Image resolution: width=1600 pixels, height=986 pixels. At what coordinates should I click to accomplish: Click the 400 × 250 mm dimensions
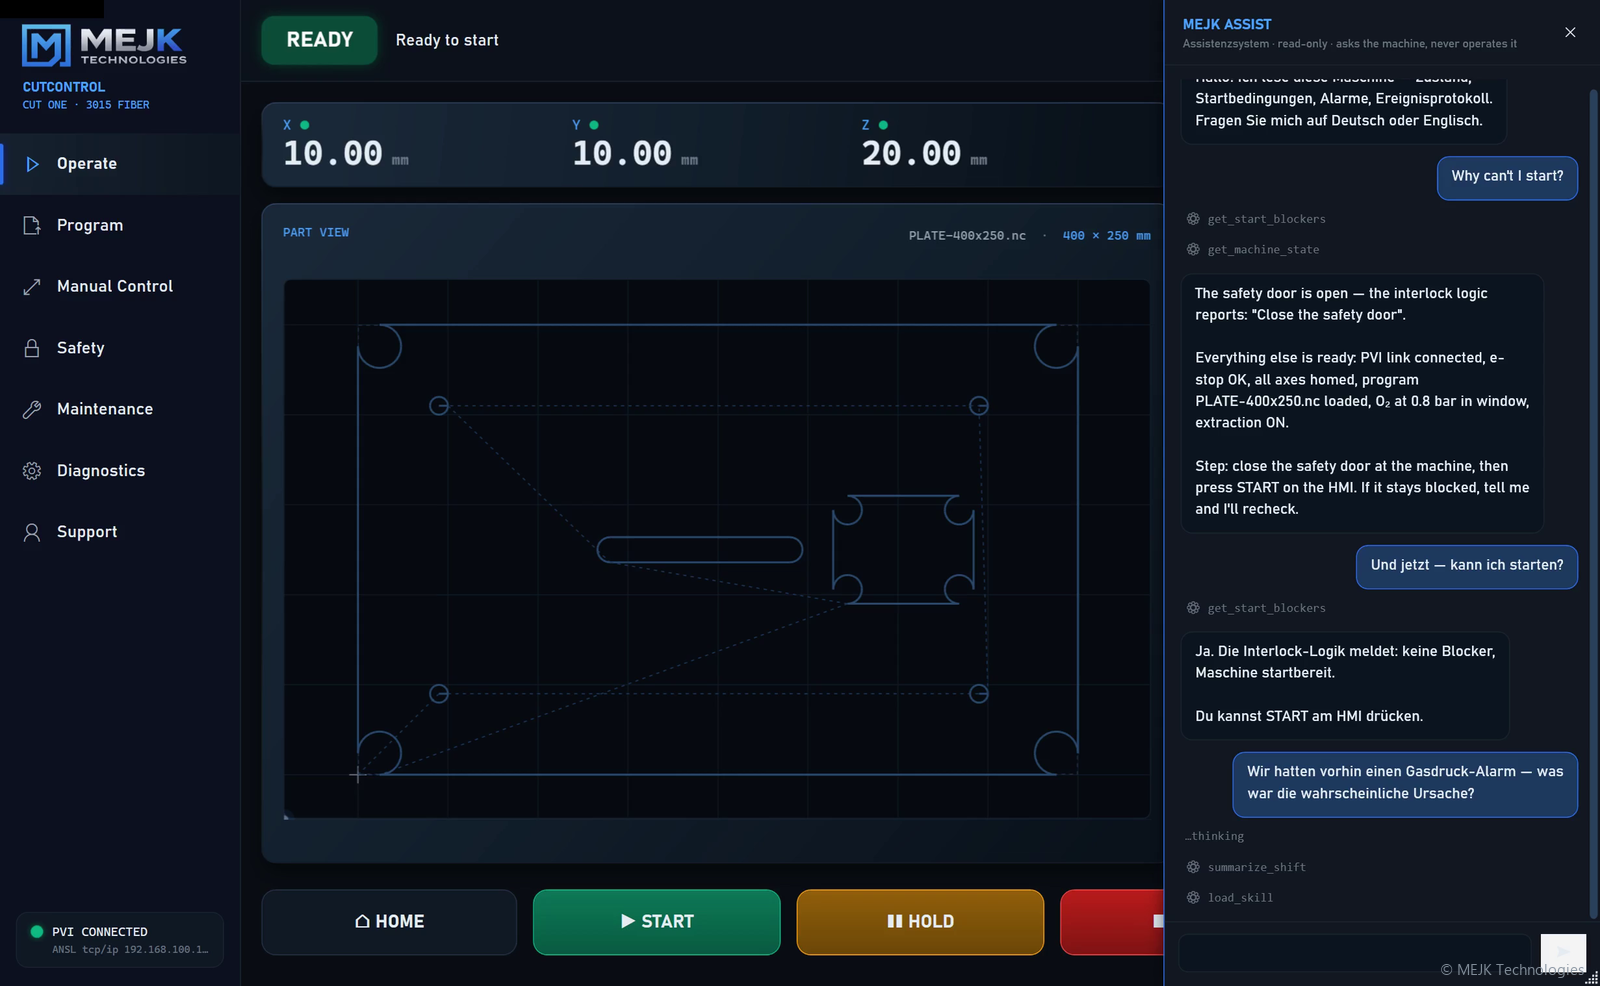click(x=1106, y=236)
